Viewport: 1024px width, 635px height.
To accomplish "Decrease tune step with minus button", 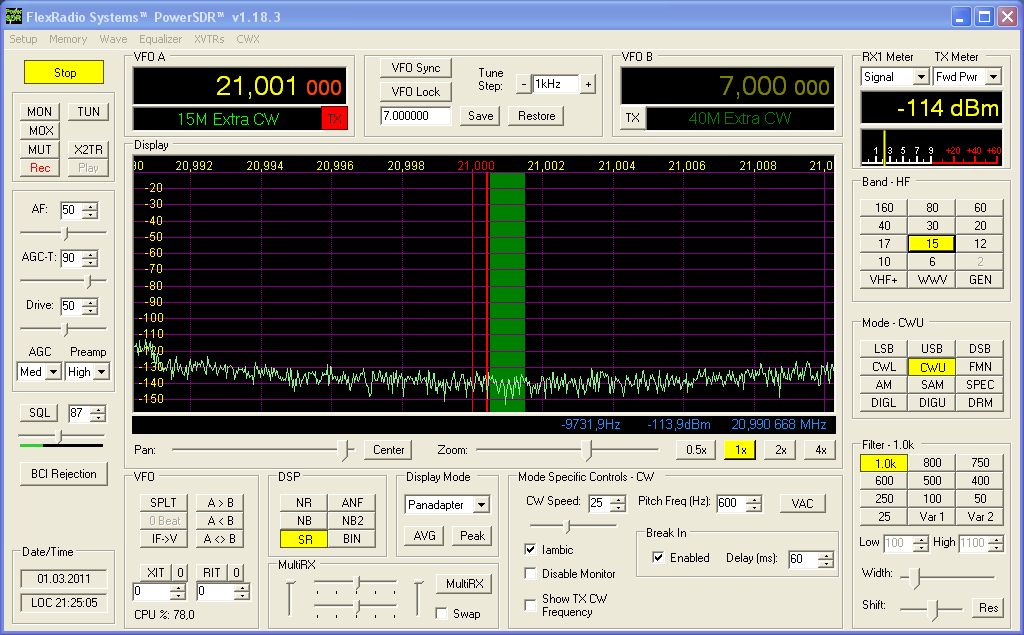I will click(523, 84).
